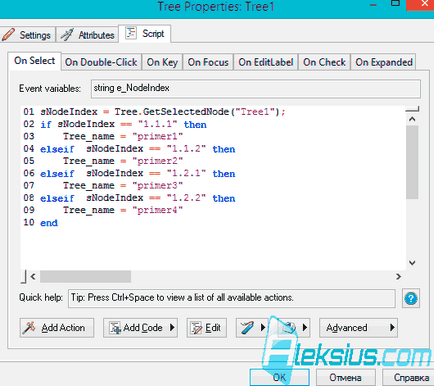Confirm with the OK button
Image resolution: width=434 pixels, height=386 pixels.
coord(279,377)
